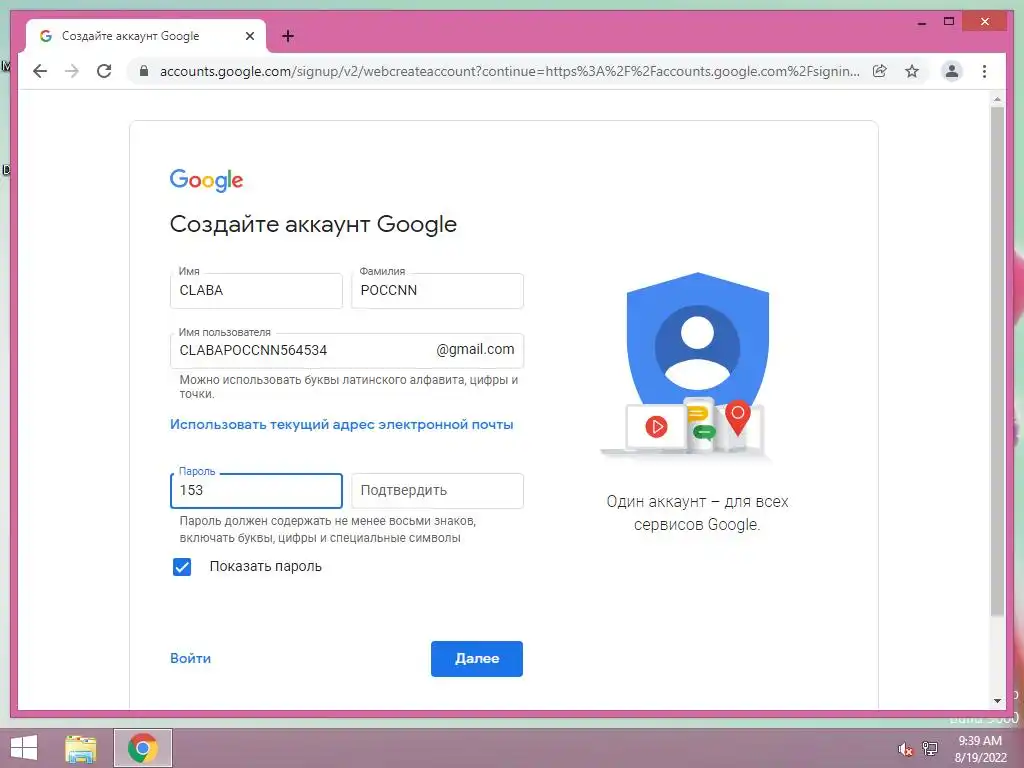Click the address bar URL
The width and height of the screenshot is (1024, 768).
[509, 71]
